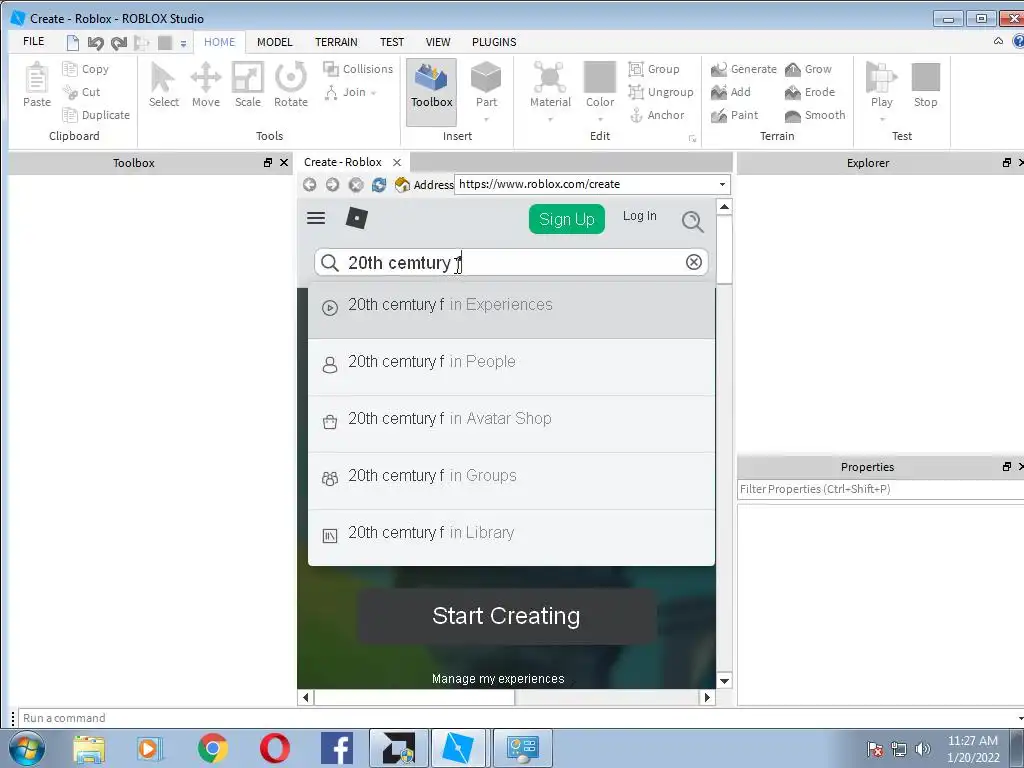Click the Duplicate tool
Viewport: 1024px width, 768px height.
(x=95, y=115)
